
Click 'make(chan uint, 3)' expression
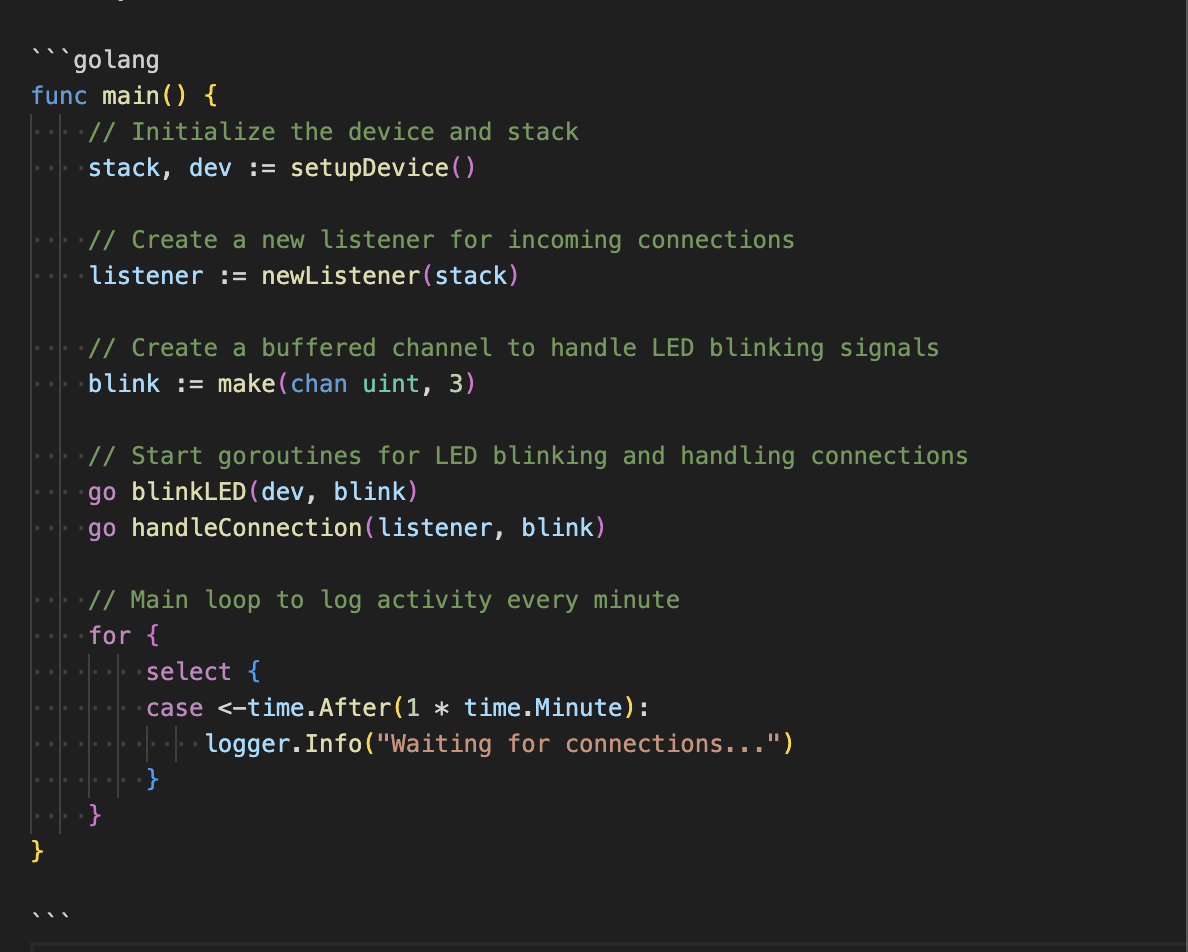coord(347,384)
